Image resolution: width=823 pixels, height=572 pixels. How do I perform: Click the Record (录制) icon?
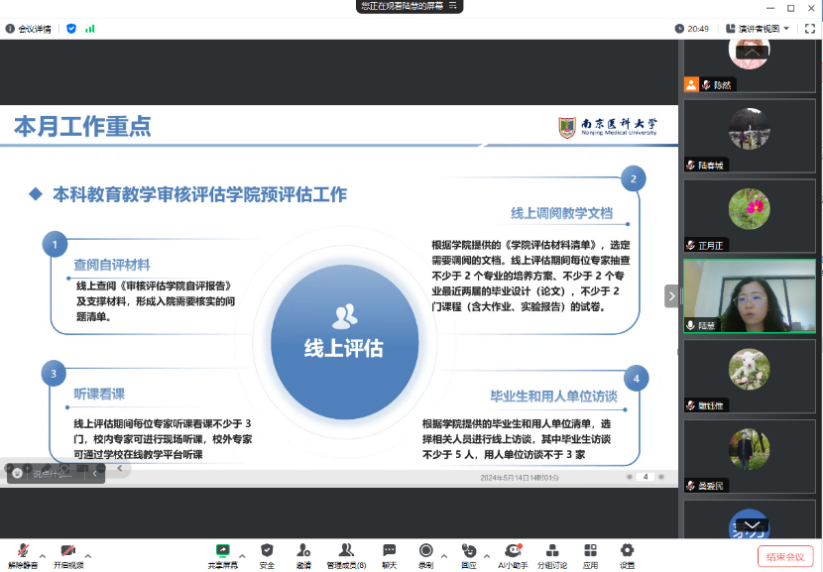pyautogui.click(x=426, y=551)
